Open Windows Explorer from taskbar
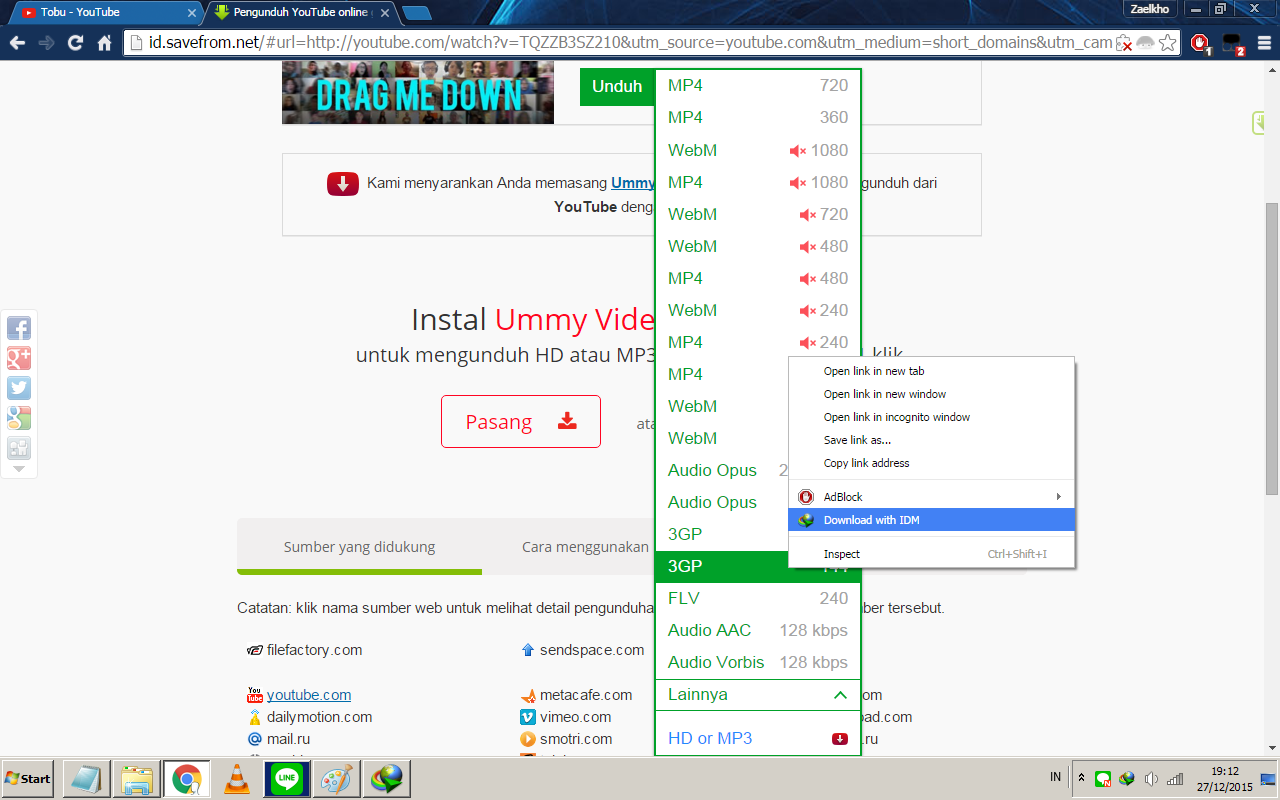 click(x=137, y=778)
